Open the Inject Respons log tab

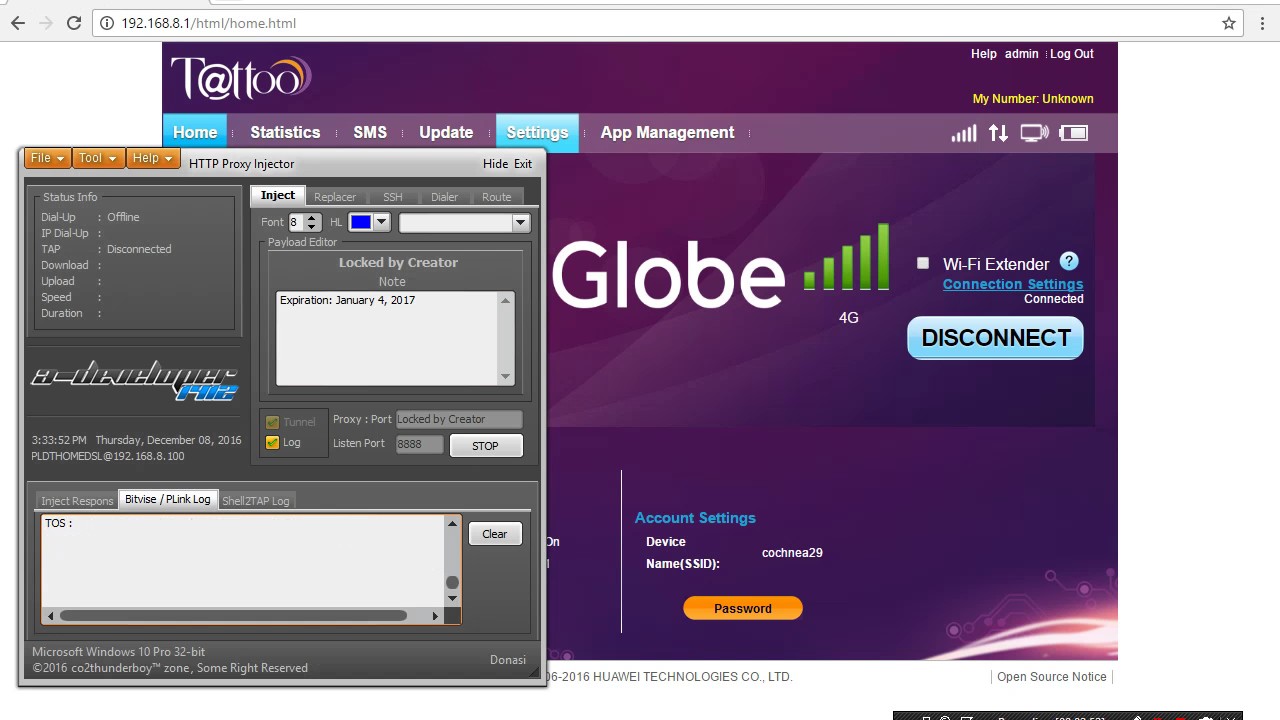(x=77, y=501)
